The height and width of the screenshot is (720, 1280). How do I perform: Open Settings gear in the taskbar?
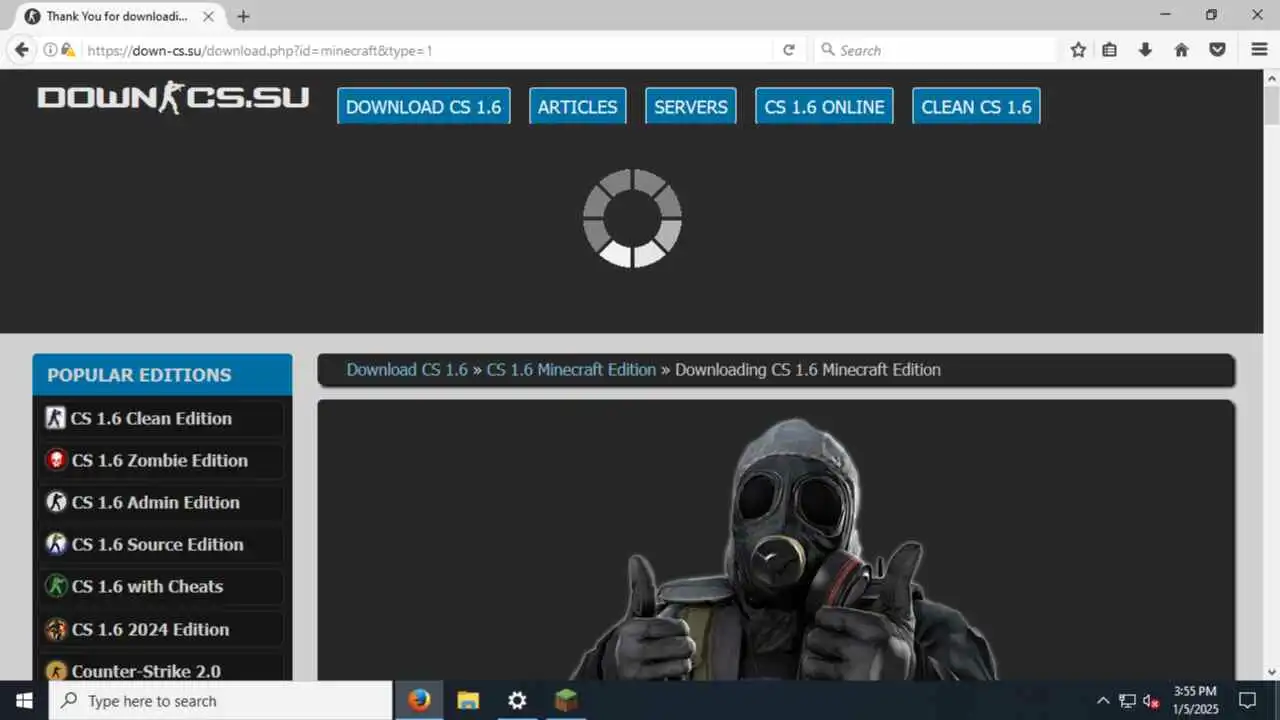coord(517,701)
